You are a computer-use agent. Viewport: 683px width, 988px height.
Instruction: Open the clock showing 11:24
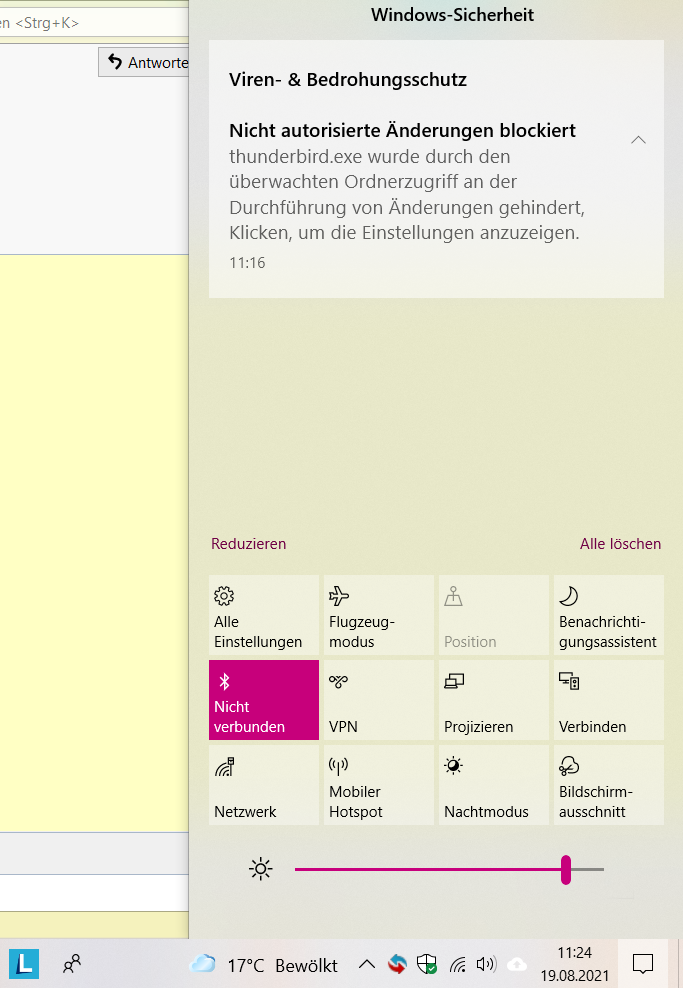coord(575,964)
